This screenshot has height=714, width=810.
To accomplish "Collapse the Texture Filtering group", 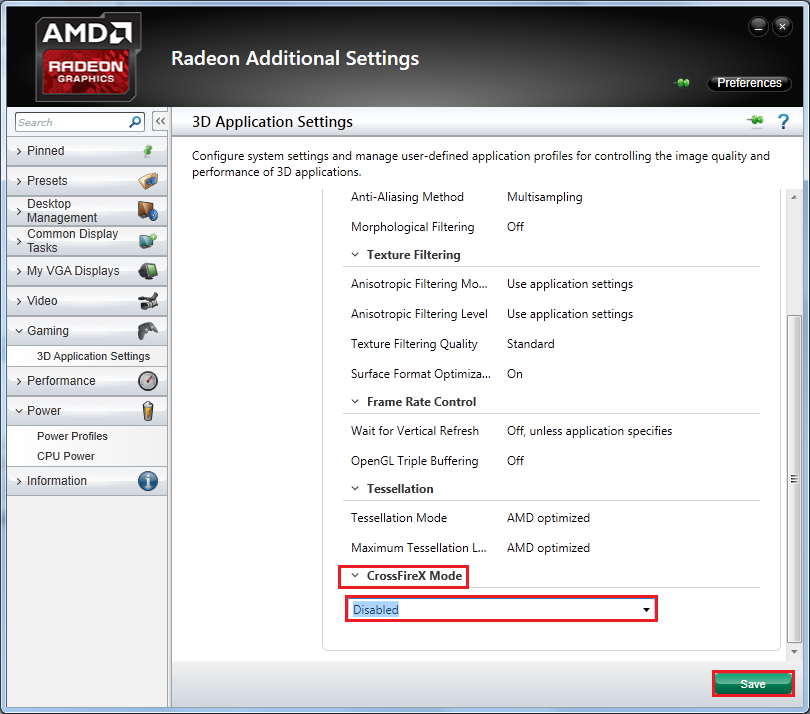I will click(355, 255).
